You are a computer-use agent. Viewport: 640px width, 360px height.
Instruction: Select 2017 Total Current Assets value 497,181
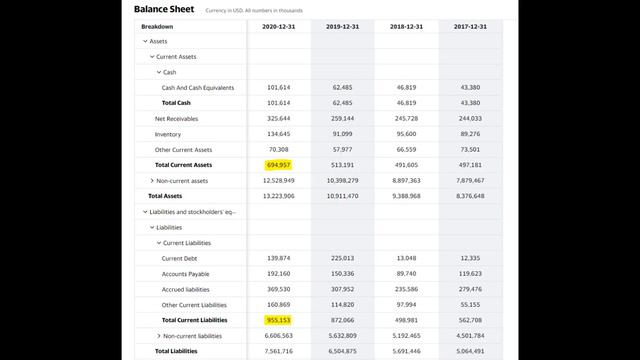(470, 165)
